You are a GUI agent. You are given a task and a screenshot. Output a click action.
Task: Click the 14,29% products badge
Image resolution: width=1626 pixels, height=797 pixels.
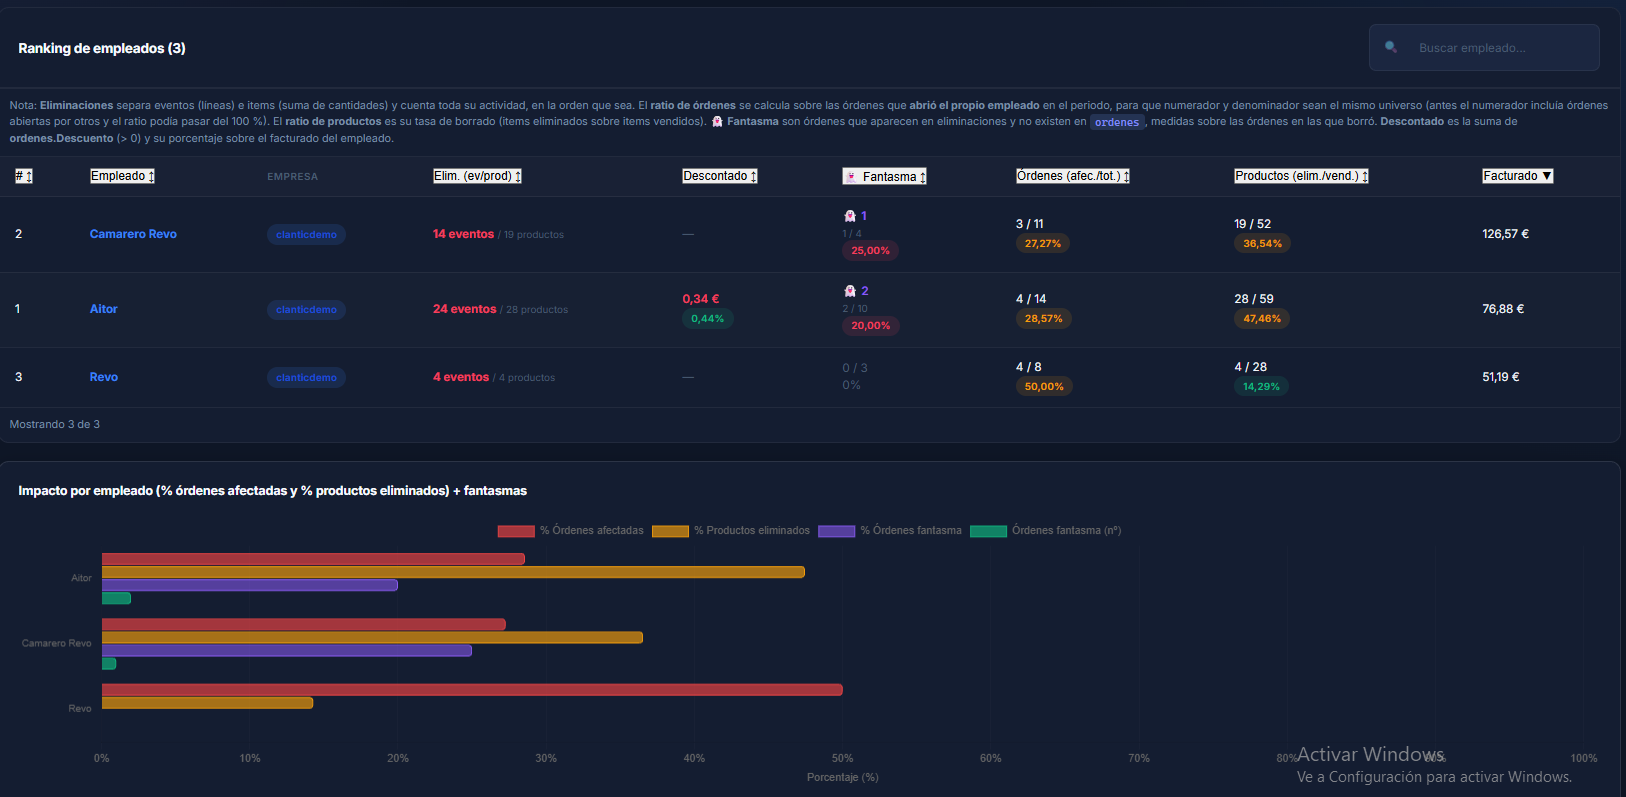pyautogui.click(x=1261, y=387)
